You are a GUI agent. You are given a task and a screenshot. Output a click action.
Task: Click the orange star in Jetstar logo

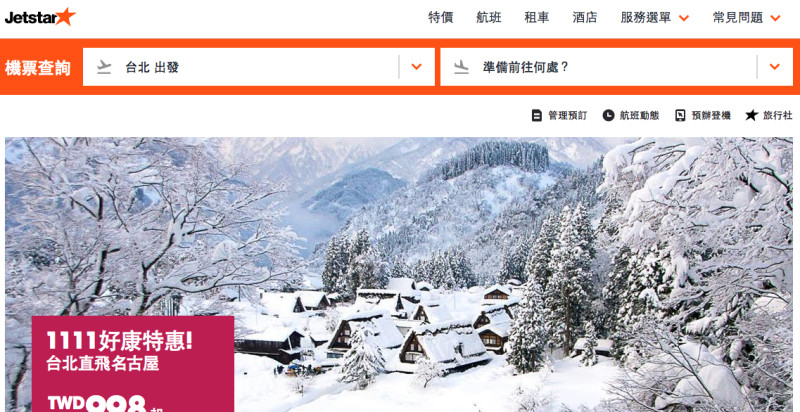[x=65, y=16]
